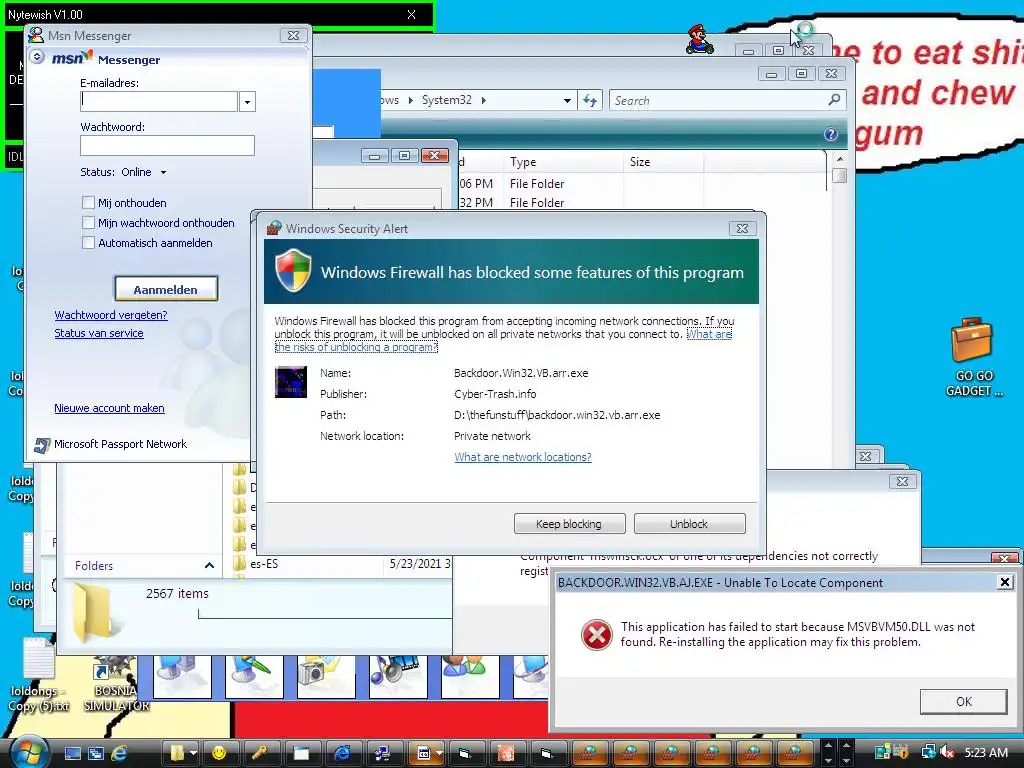The height and width of the screenshot is (768, 1024).
Task: Open What are network locations? link
Action: click(522, 457)
